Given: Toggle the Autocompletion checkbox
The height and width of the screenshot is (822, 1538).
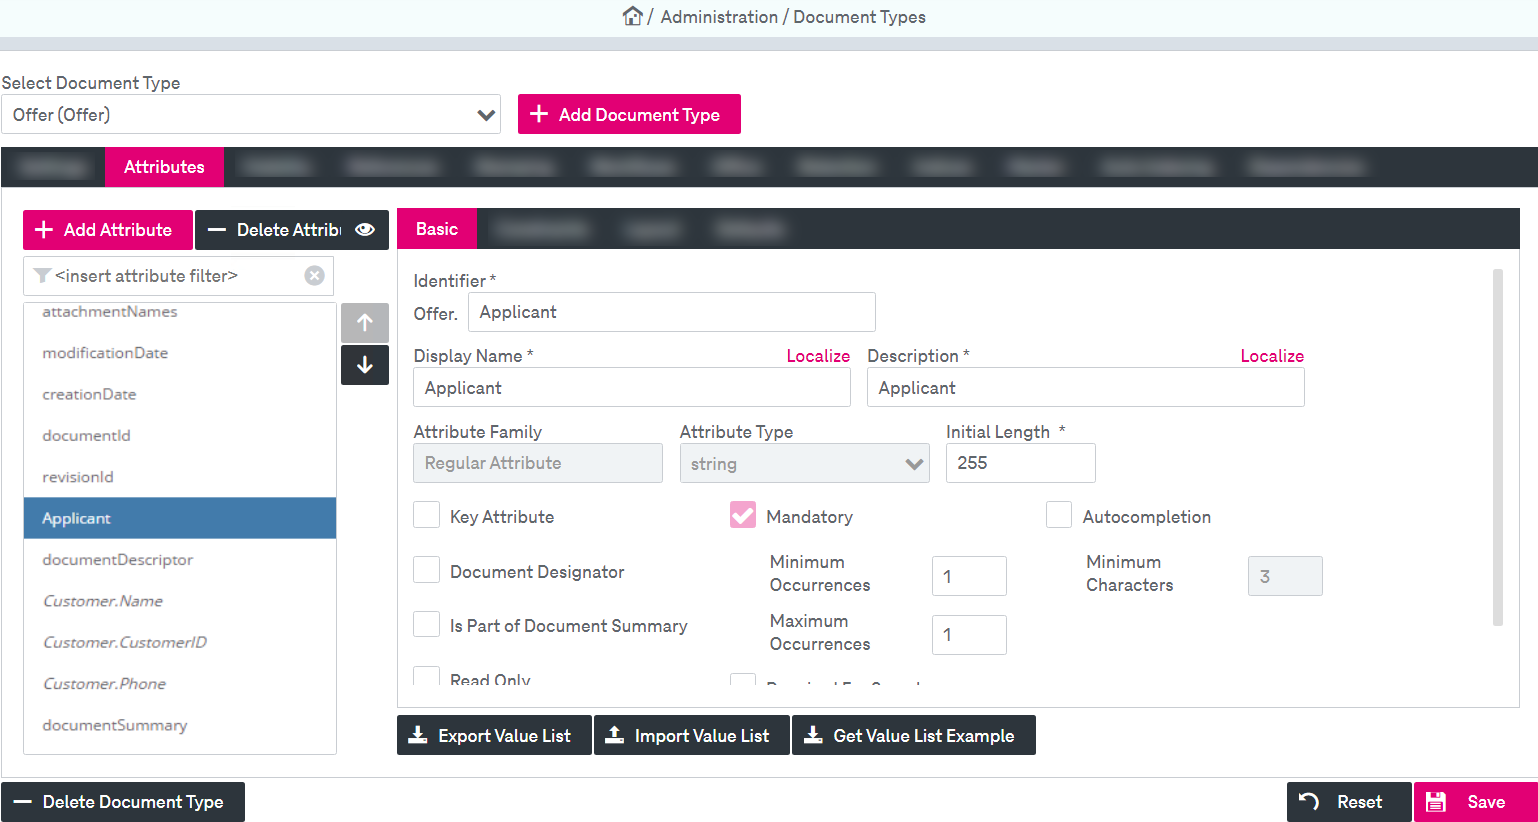Looking at the screenshot, I should pyautogui.click(x=1059, y=516).
